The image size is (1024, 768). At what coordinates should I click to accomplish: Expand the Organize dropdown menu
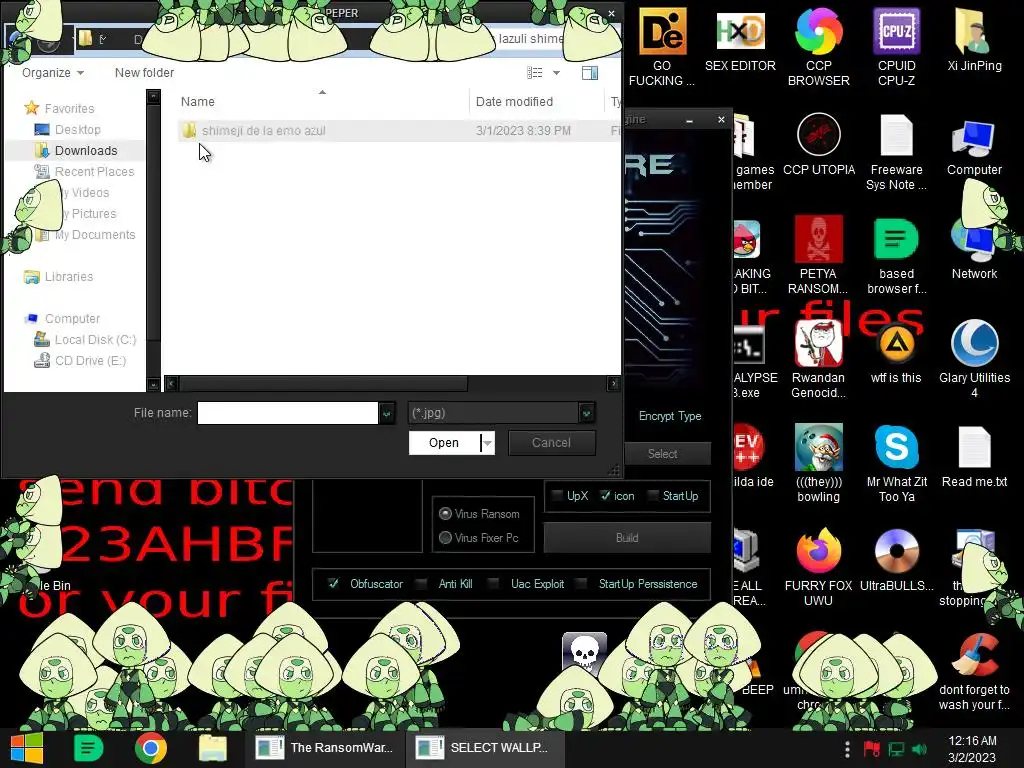[53, 72]
